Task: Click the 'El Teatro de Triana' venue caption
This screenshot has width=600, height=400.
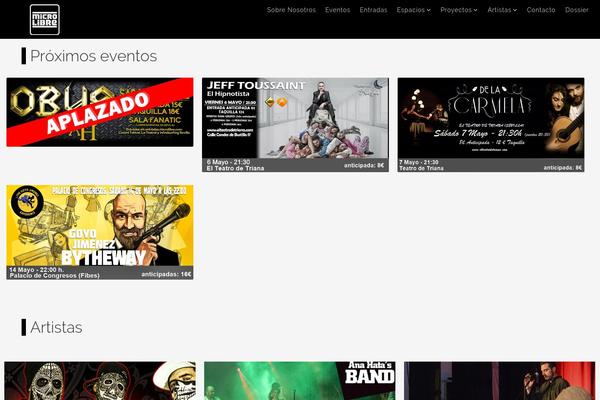Action: click(x=235, y=168)
